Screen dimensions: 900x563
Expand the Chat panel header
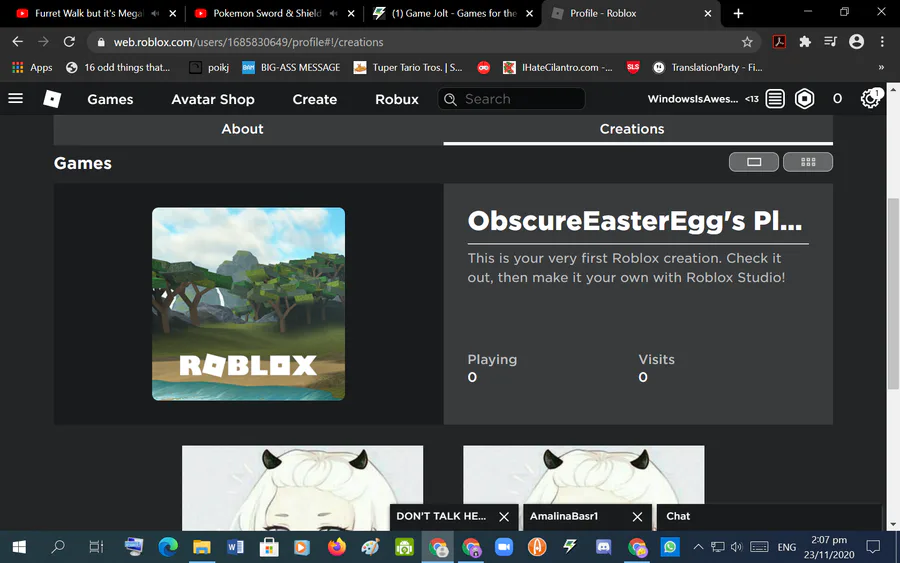tap(768, 517)
